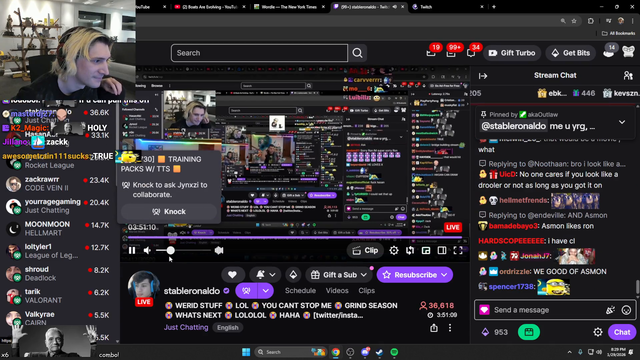Open chat settings gear
Image resolution: width=640 pixels, height=360 pixels.
pos(598,332)
